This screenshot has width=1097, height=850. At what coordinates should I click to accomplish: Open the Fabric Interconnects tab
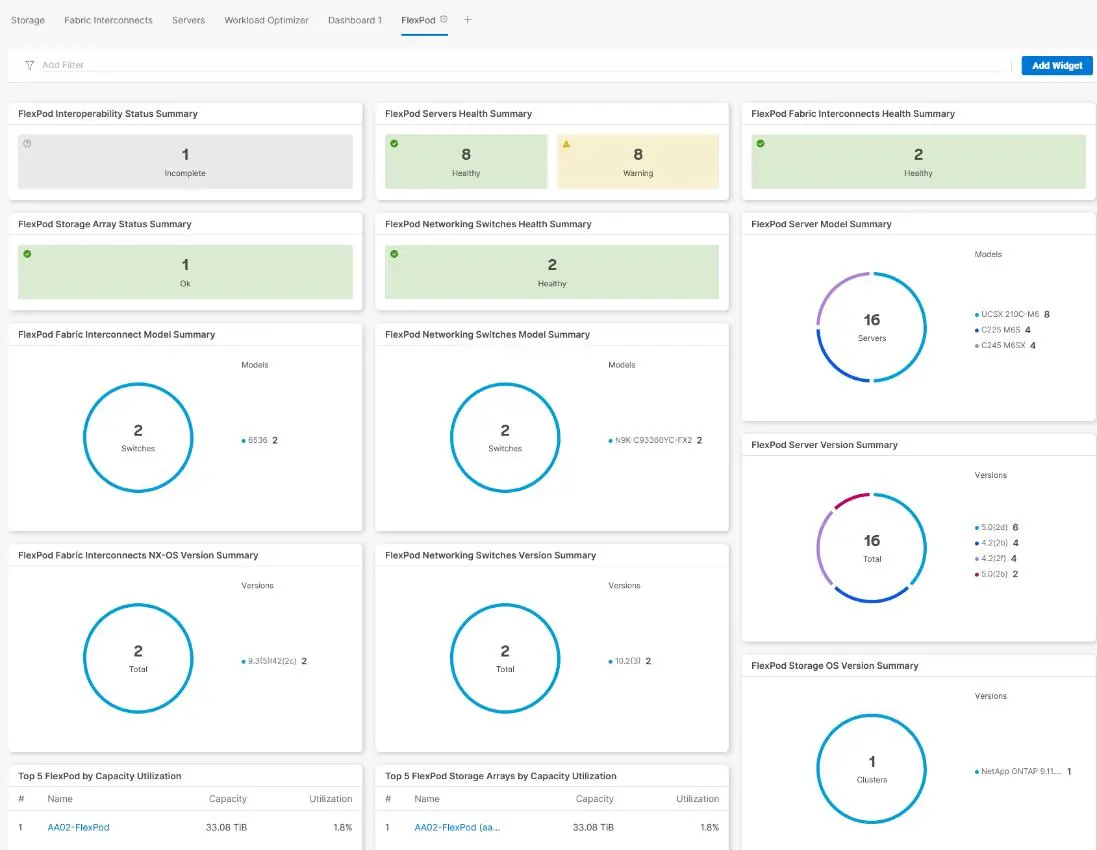click(x=108, y=20)
